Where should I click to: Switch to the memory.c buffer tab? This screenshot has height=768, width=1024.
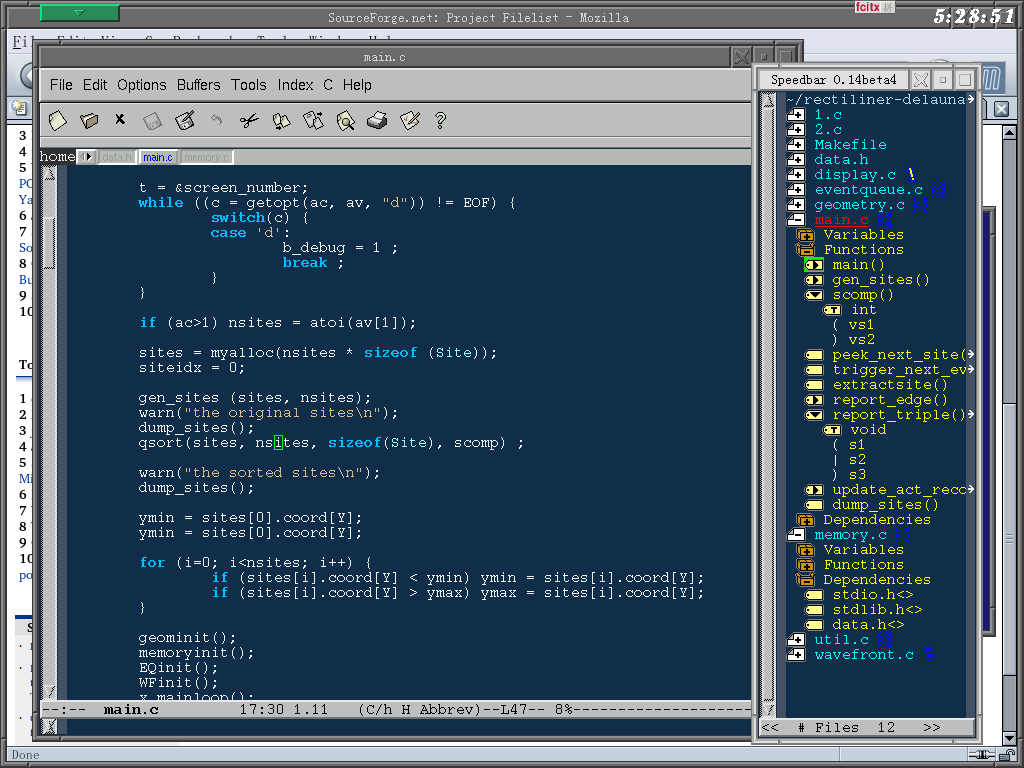point(206,157)
